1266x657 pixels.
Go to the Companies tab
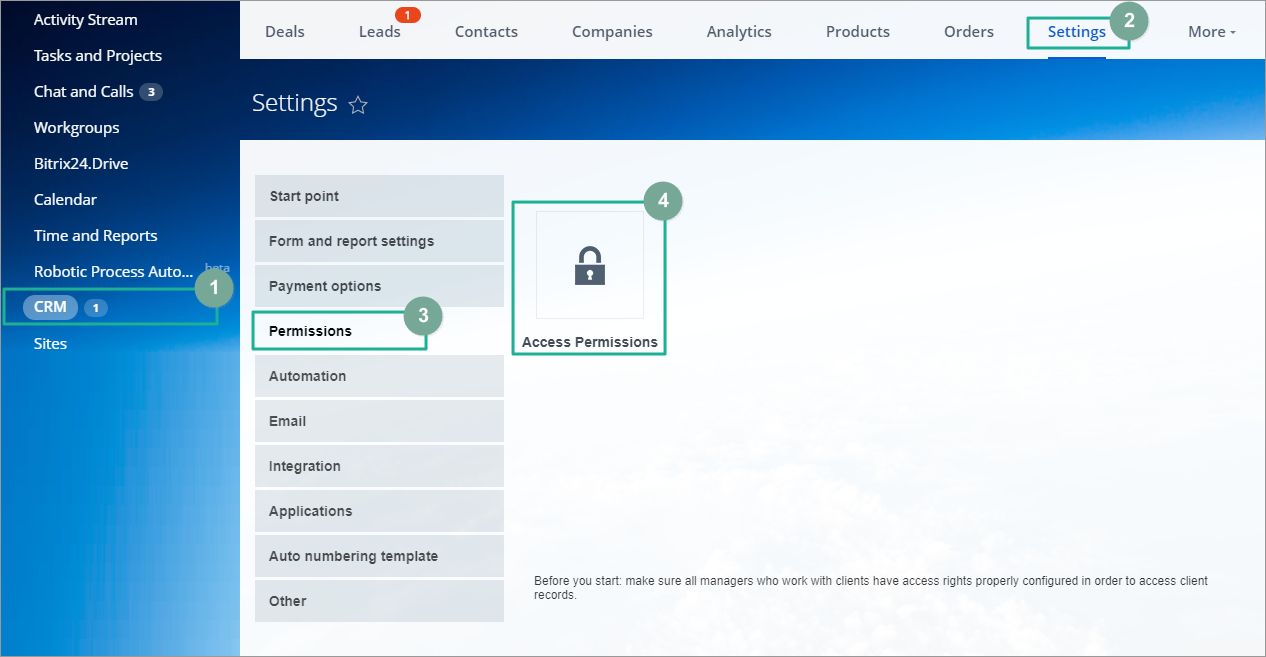click(x=612, y=32)
